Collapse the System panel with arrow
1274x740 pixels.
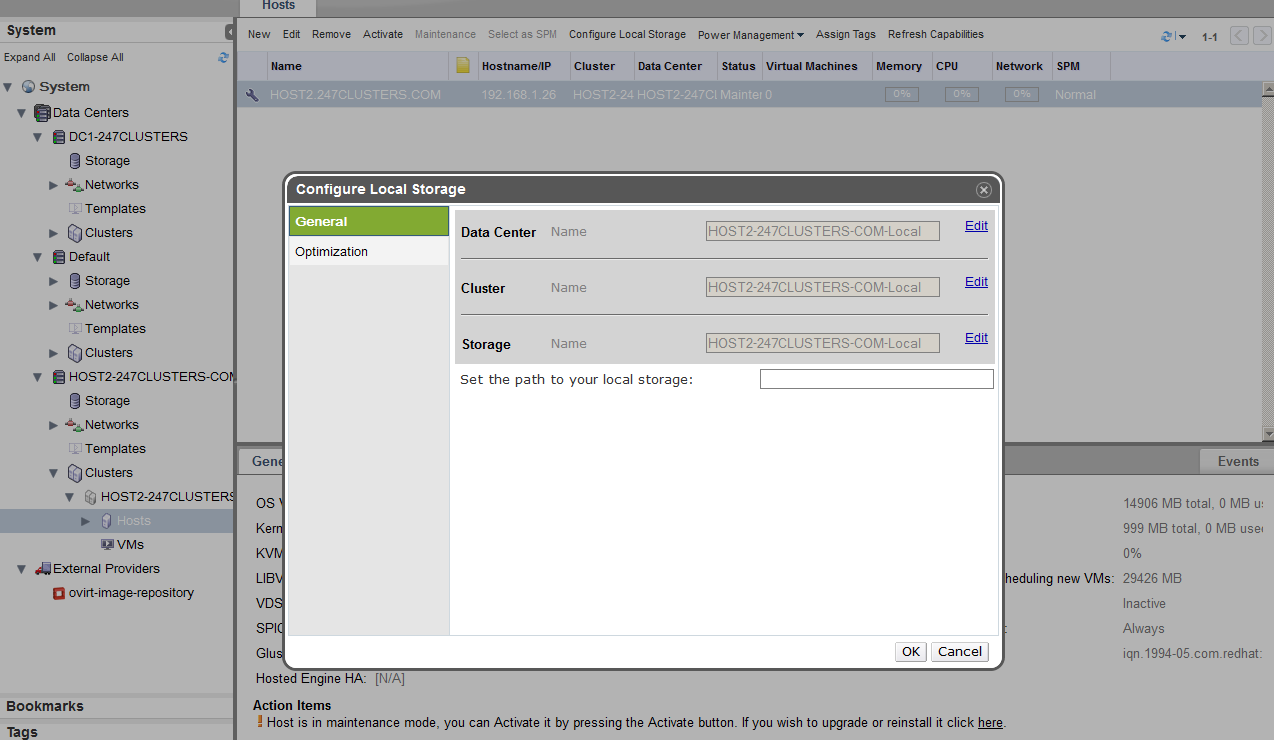coord(229,31)
